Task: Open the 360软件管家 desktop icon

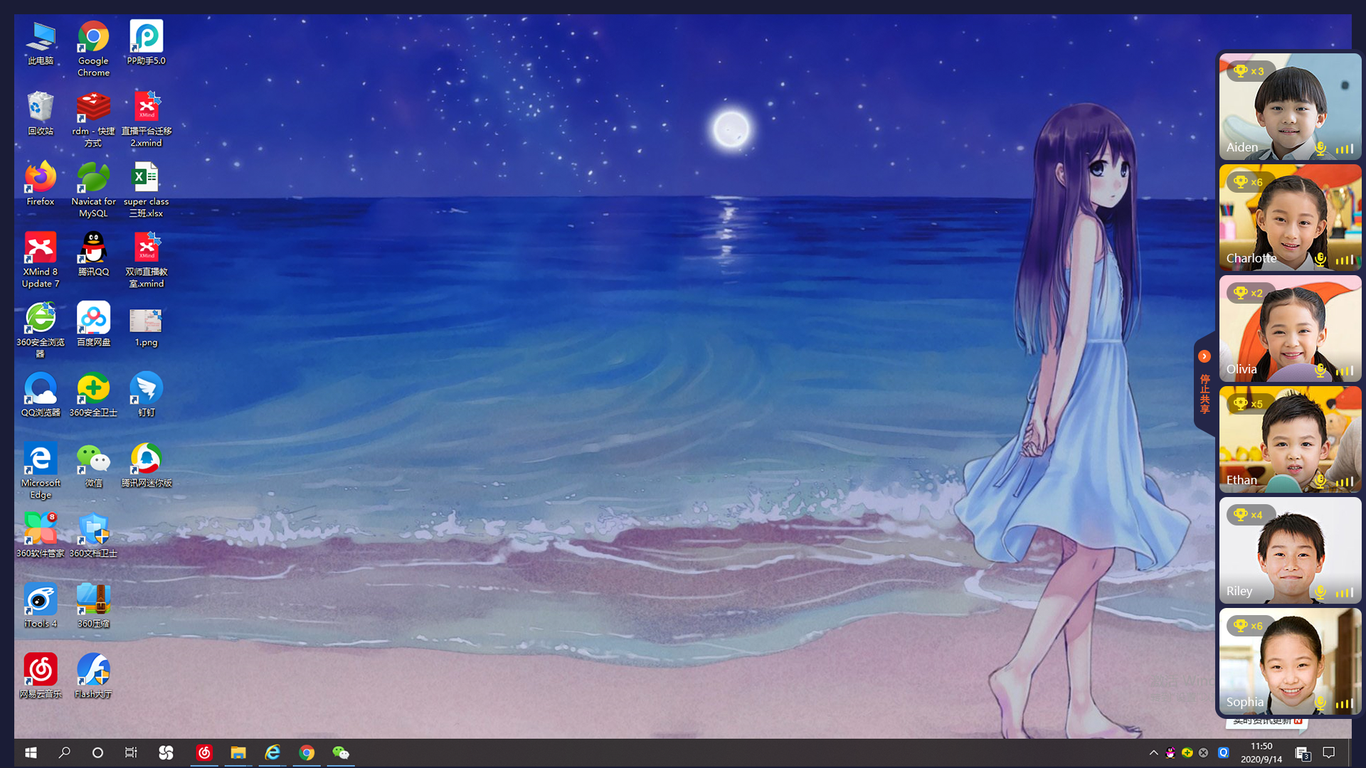Action: [41, 535]
